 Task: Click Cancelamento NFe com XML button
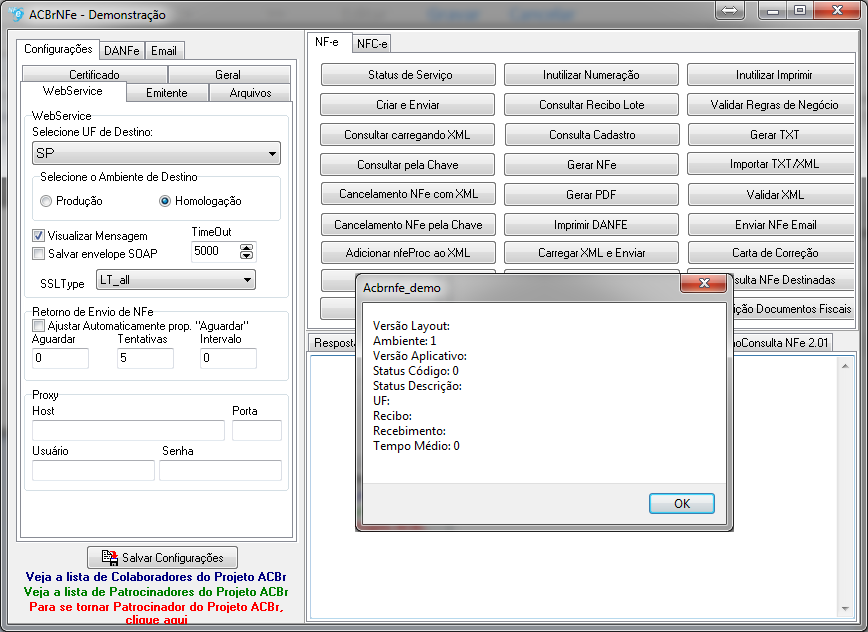coord(409,194)
